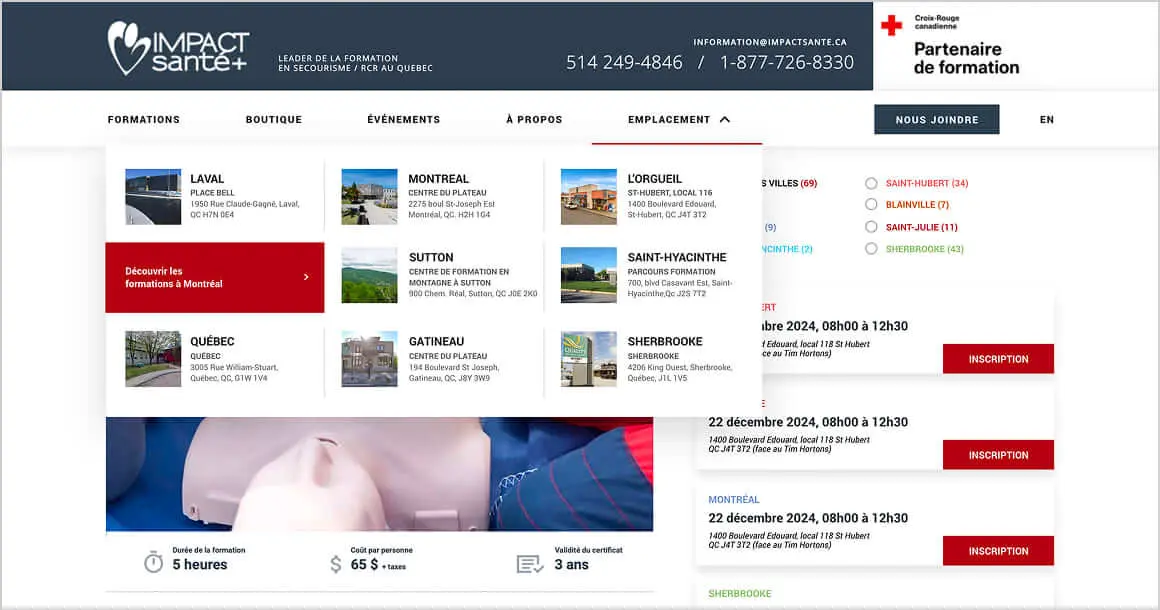Click the Sherbrooke city label in session list

click(739, 593)
